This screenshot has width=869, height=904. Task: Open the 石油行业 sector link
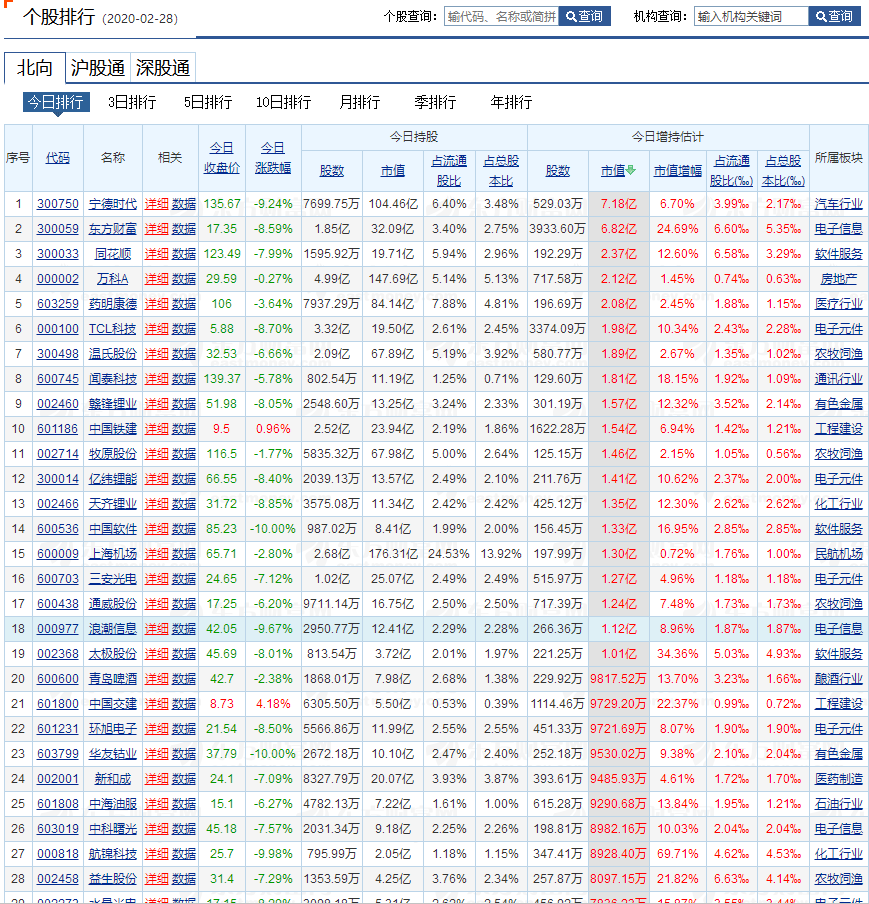point(838,804)
